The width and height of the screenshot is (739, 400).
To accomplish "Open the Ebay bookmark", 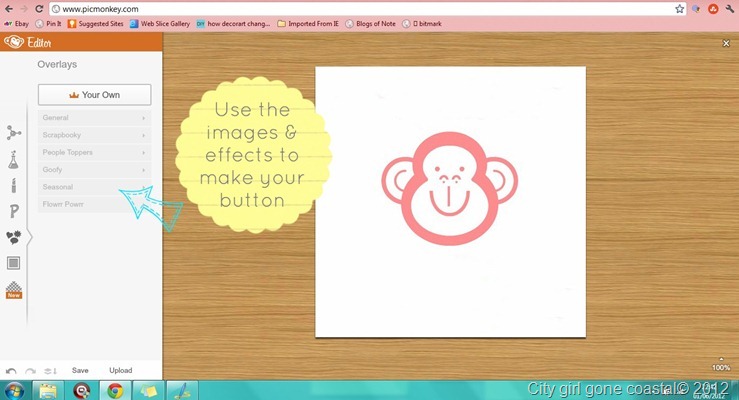I will (16, 24).
